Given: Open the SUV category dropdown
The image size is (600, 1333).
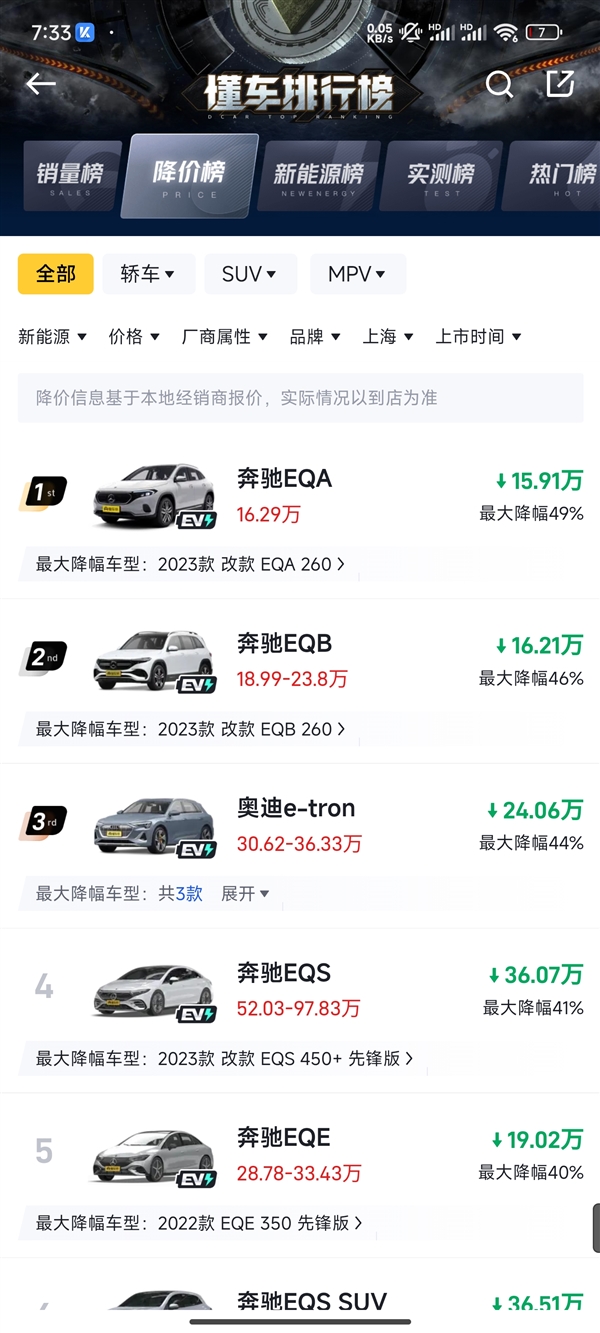Looking at the screenshot, I should [250, 274].
